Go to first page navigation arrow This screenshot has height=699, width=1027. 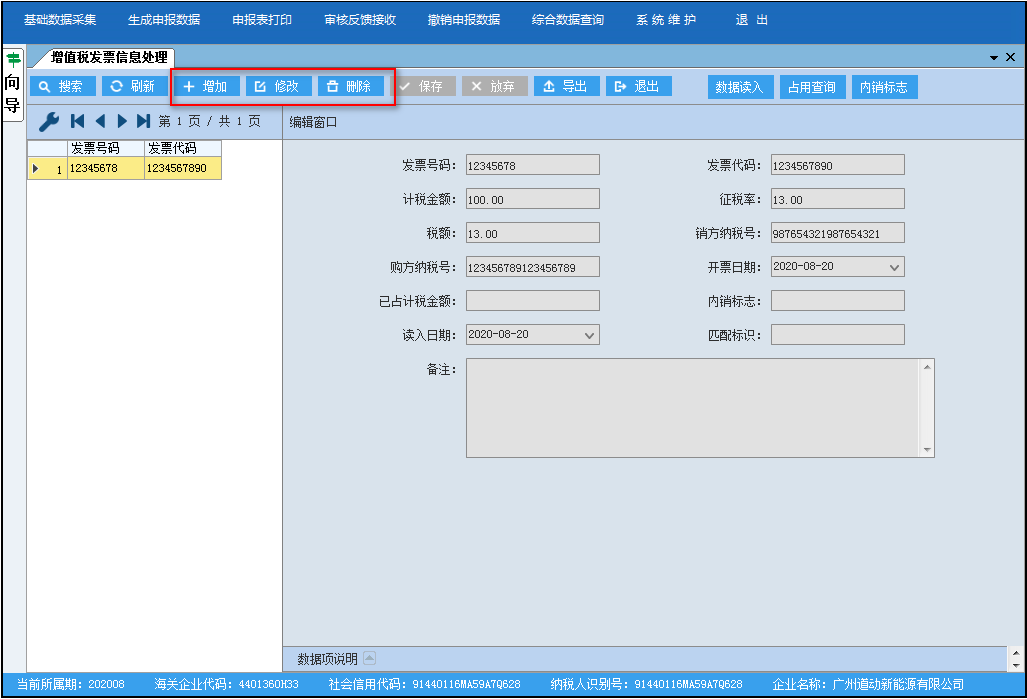pos(77,122)
